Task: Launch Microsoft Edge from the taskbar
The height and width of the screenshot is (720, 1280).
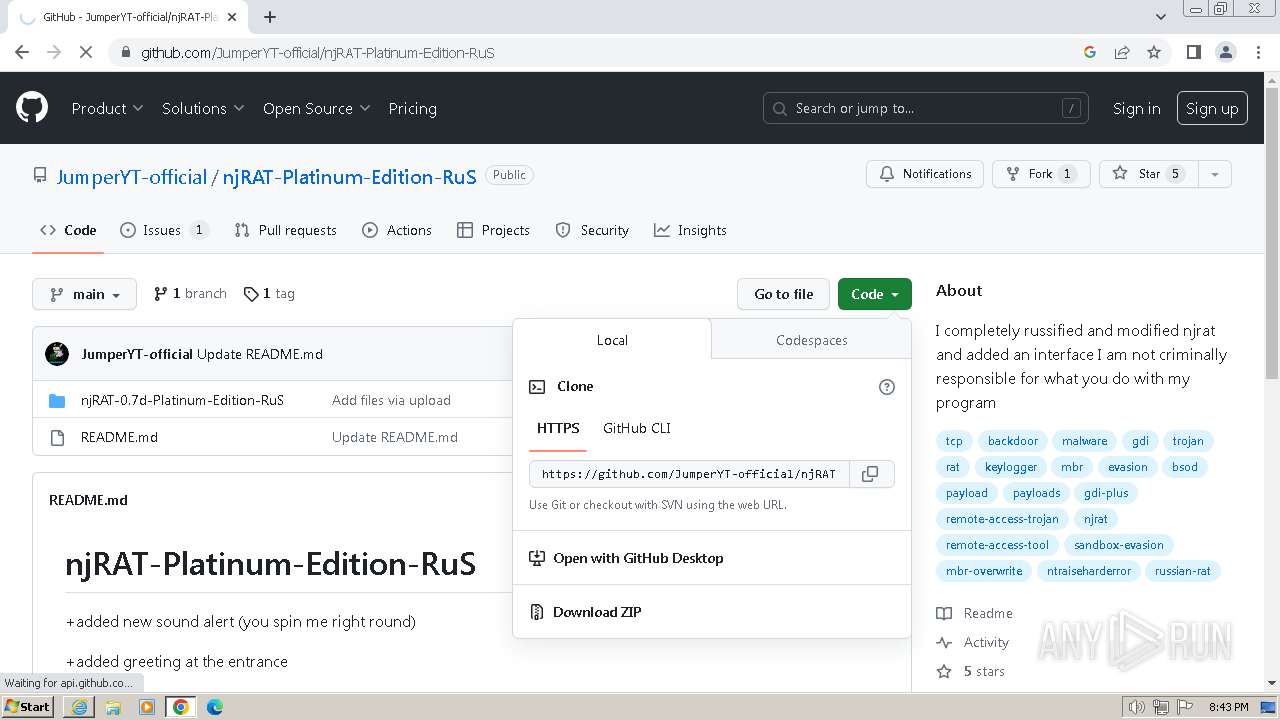Action: click(215, 707)
